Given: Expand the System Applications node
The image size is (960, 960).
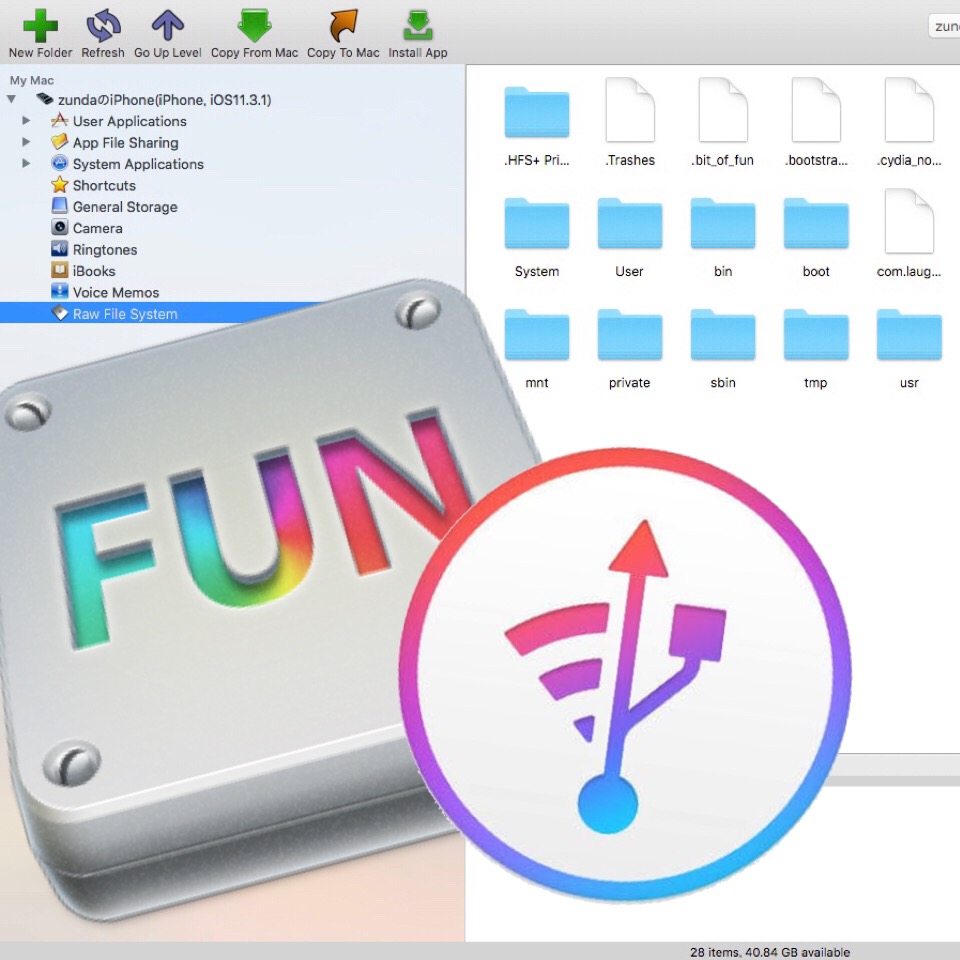Looking at the screenshot, I should [x=27, y=164].
